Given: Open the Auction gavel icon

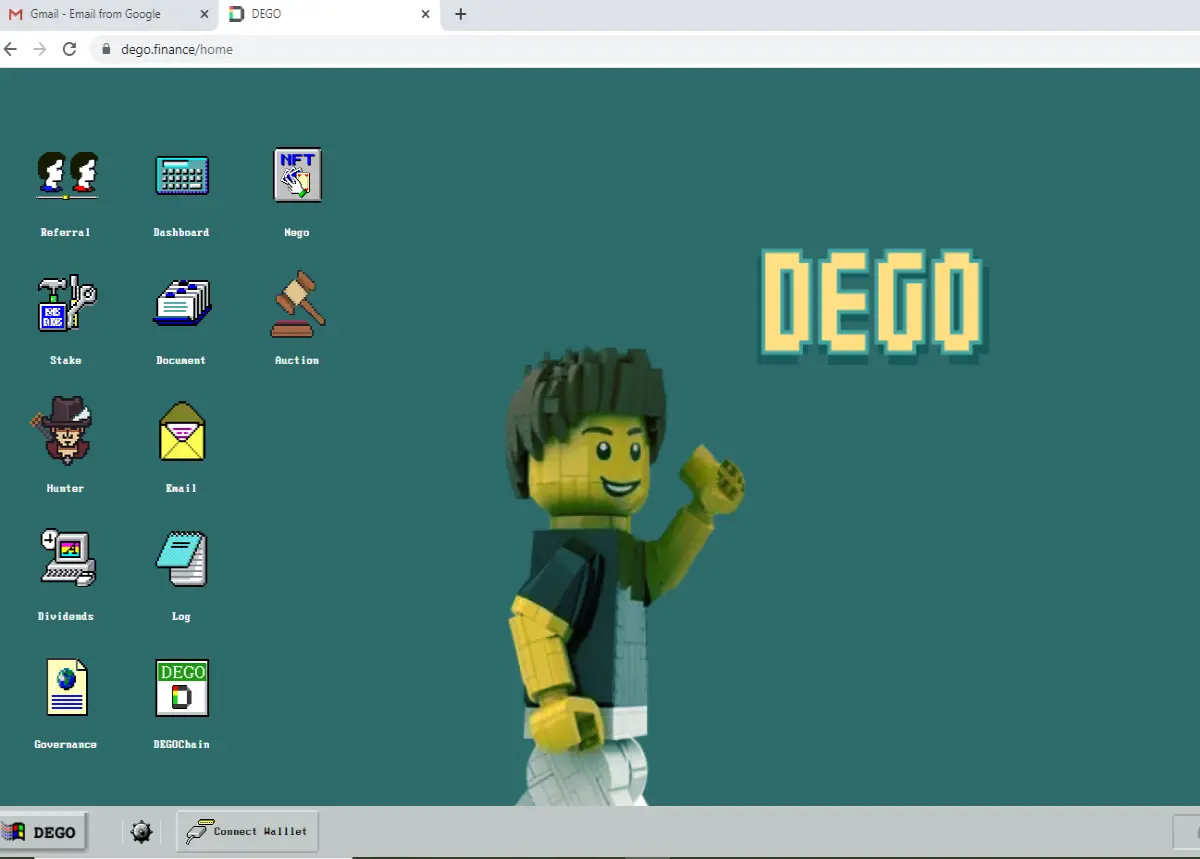Looking at the screenshot, I should point(297,303).
